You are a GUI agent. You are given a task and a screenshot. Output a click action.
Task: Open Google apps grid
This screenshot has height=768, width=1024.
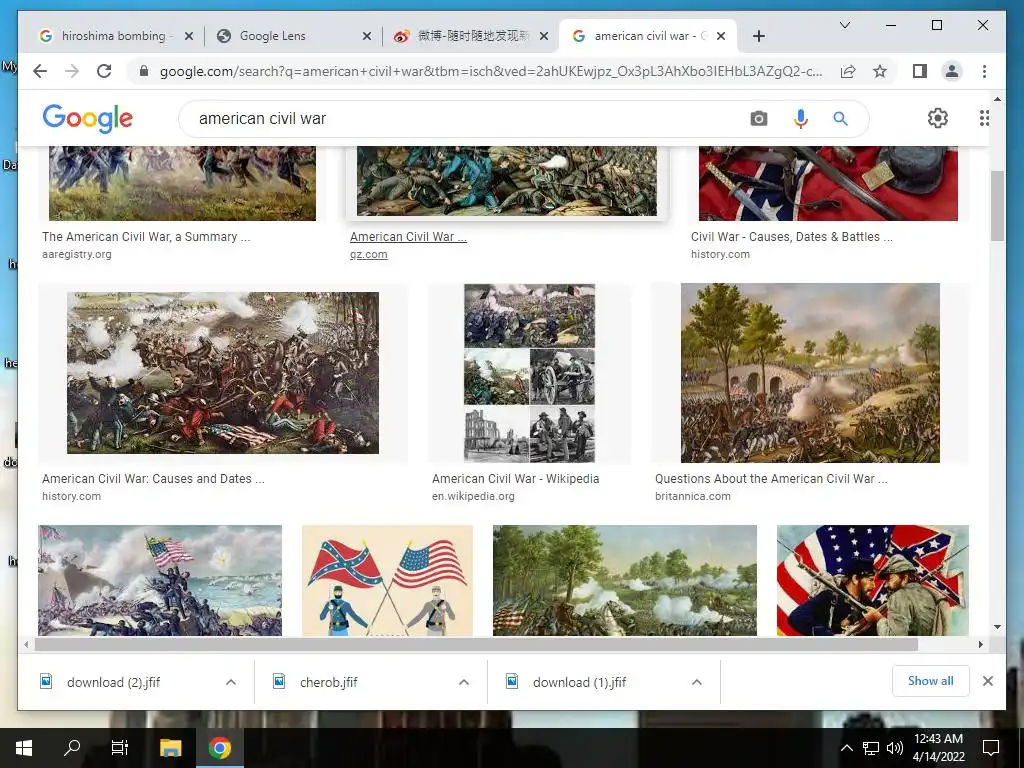tap(984, 118)
